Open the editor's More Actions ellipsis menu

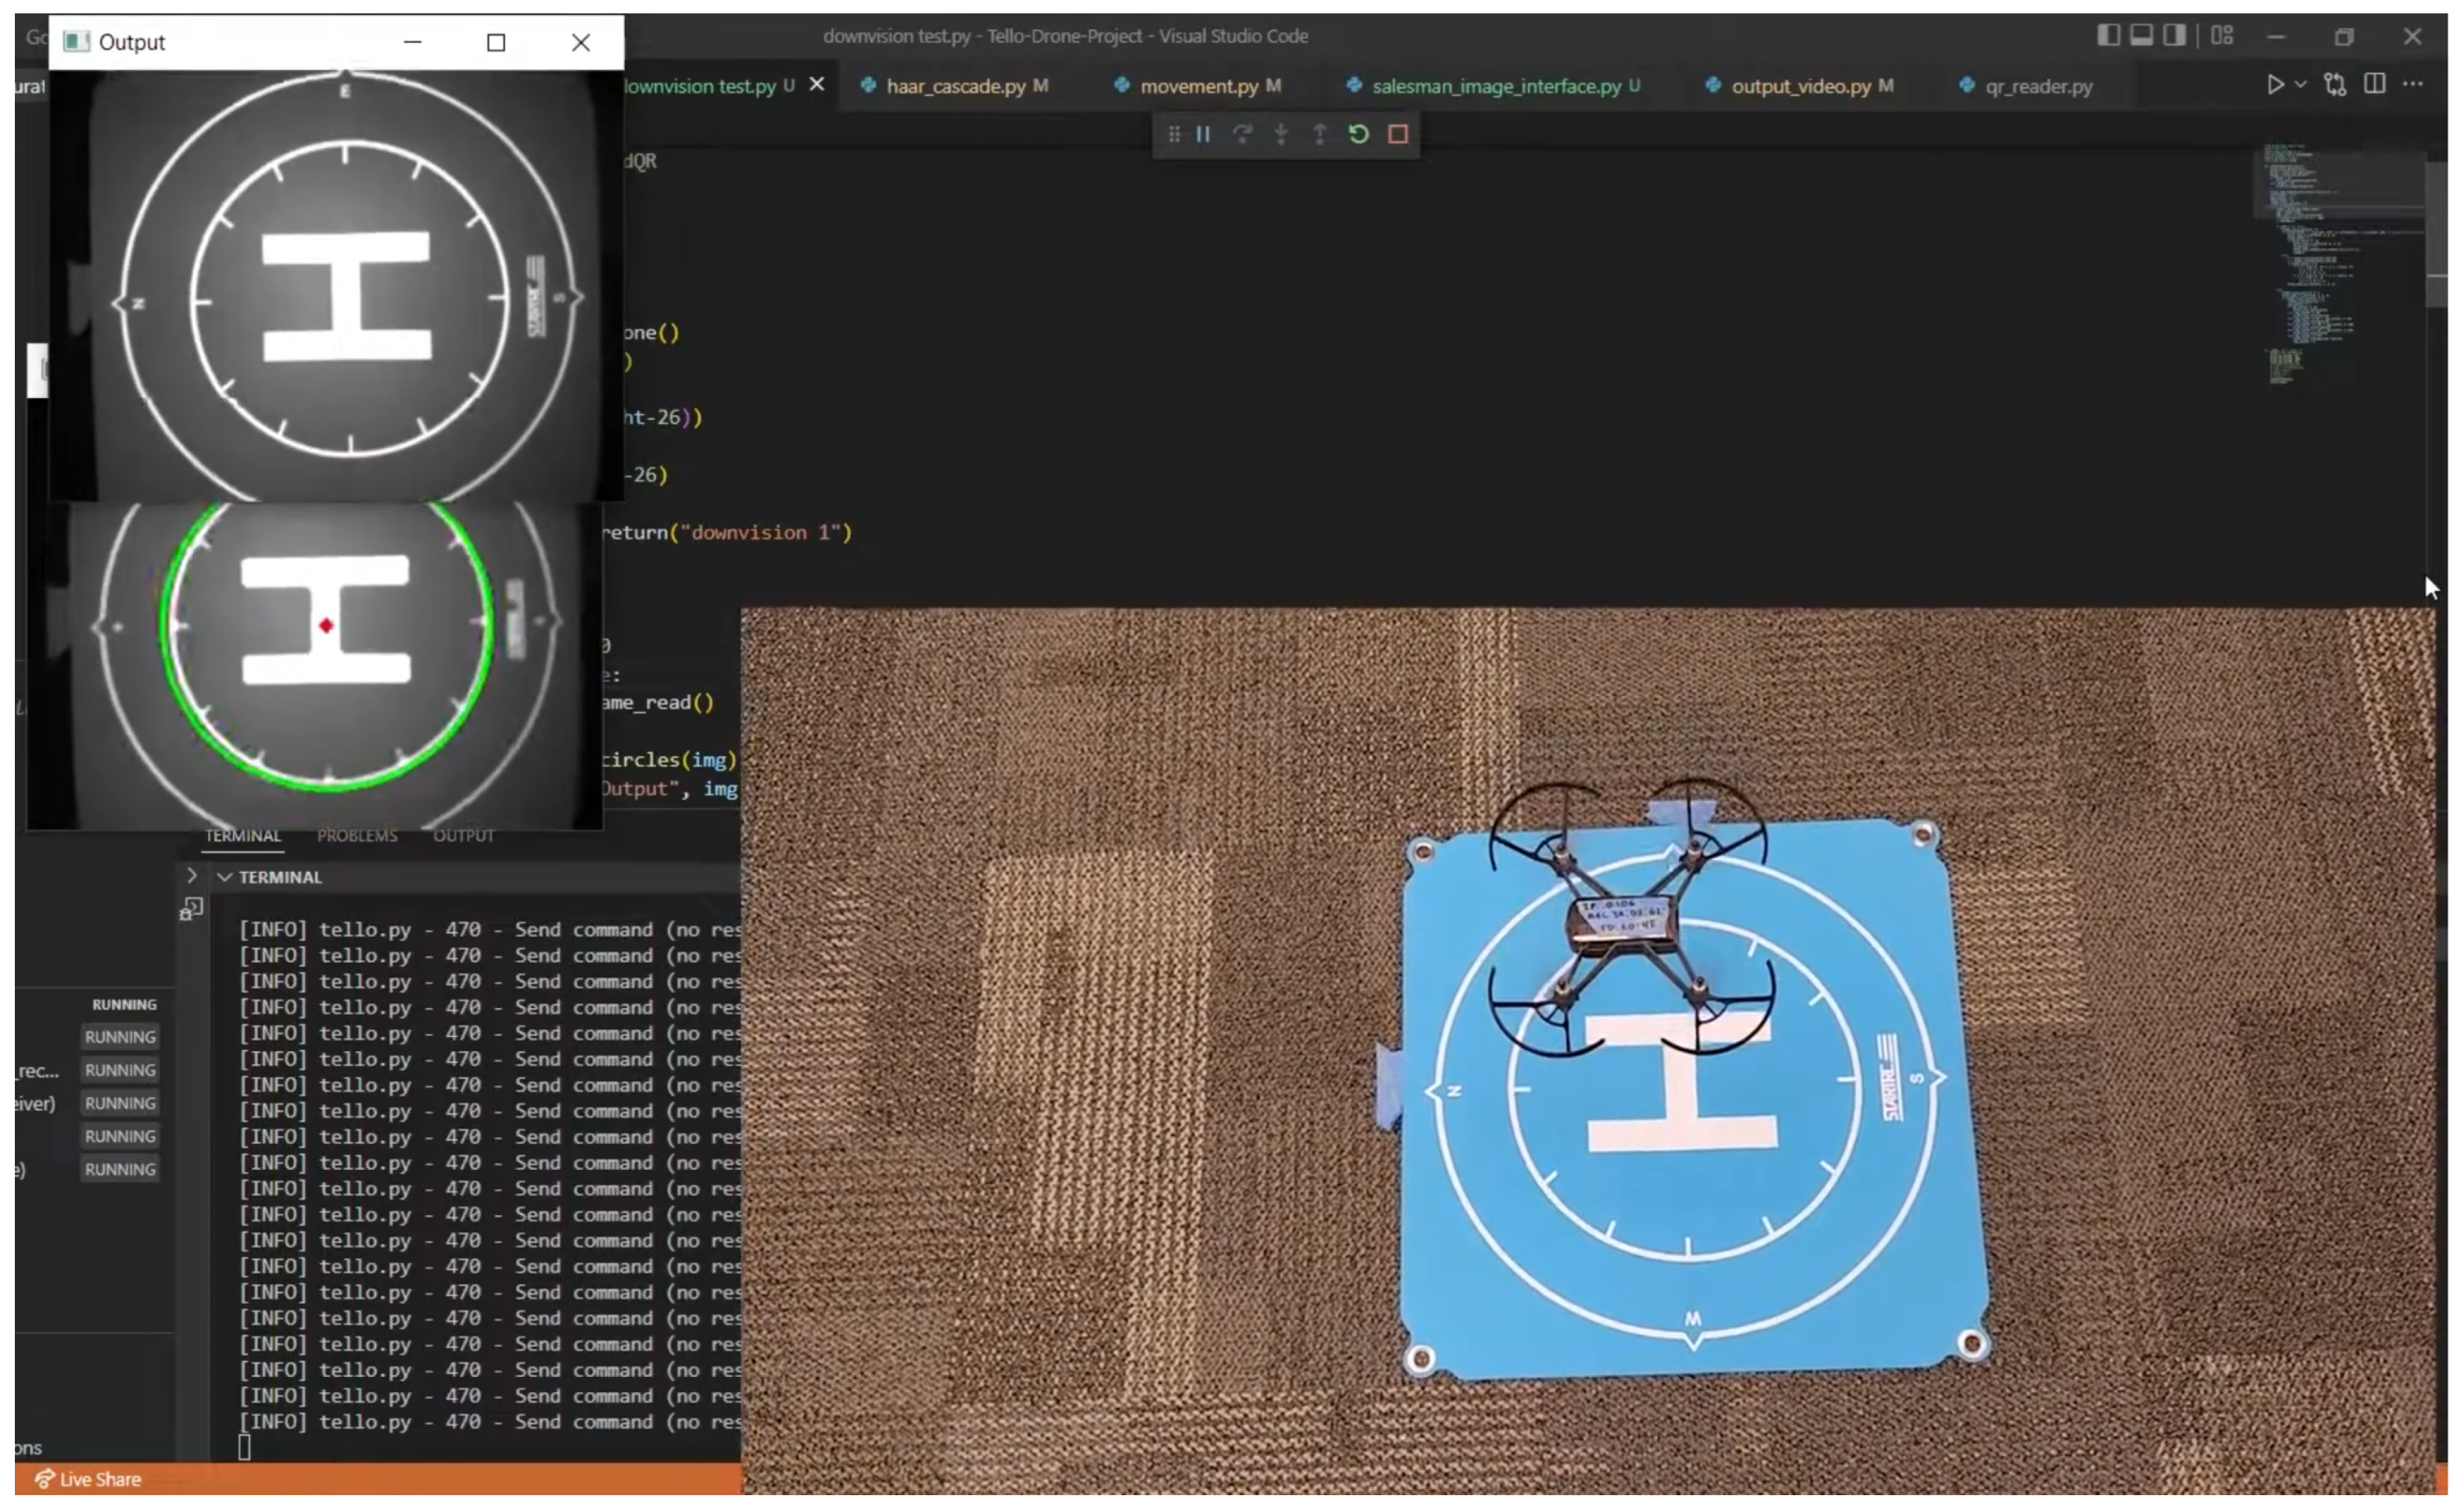coord(2413,85)
